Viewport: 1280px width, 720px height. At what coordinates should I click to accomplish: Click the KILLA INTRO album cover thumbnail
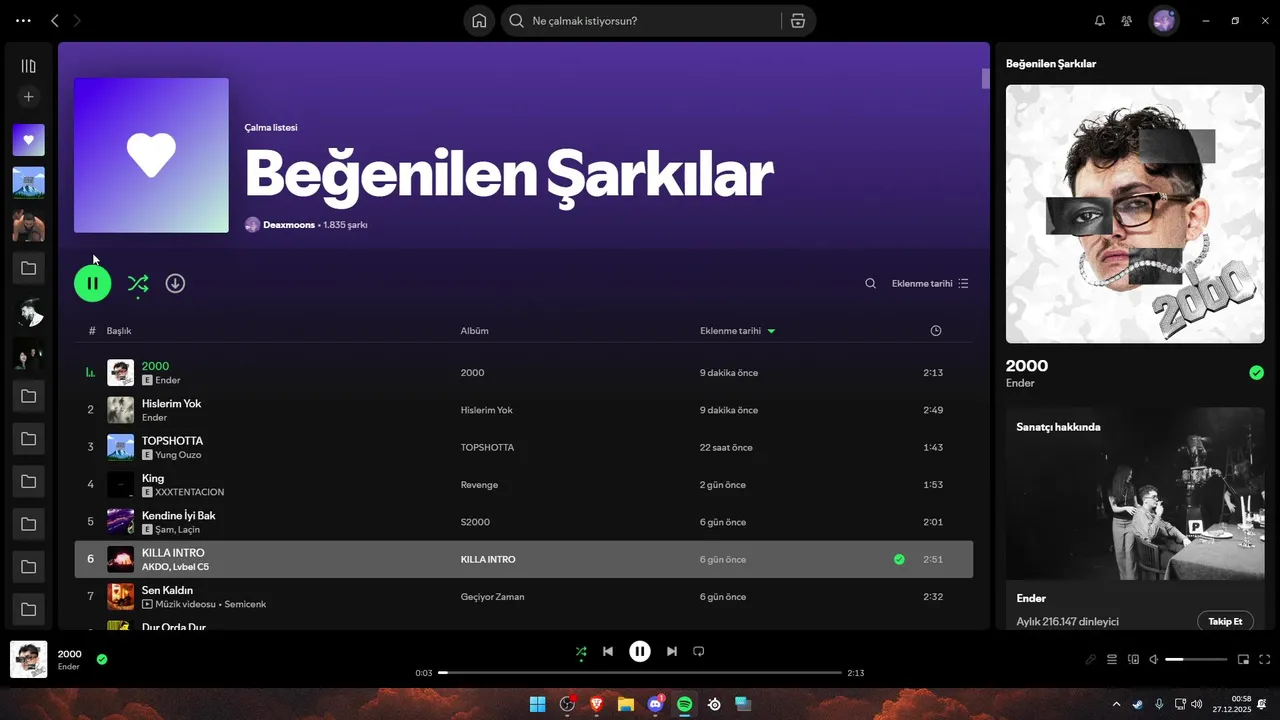point(120,559)
